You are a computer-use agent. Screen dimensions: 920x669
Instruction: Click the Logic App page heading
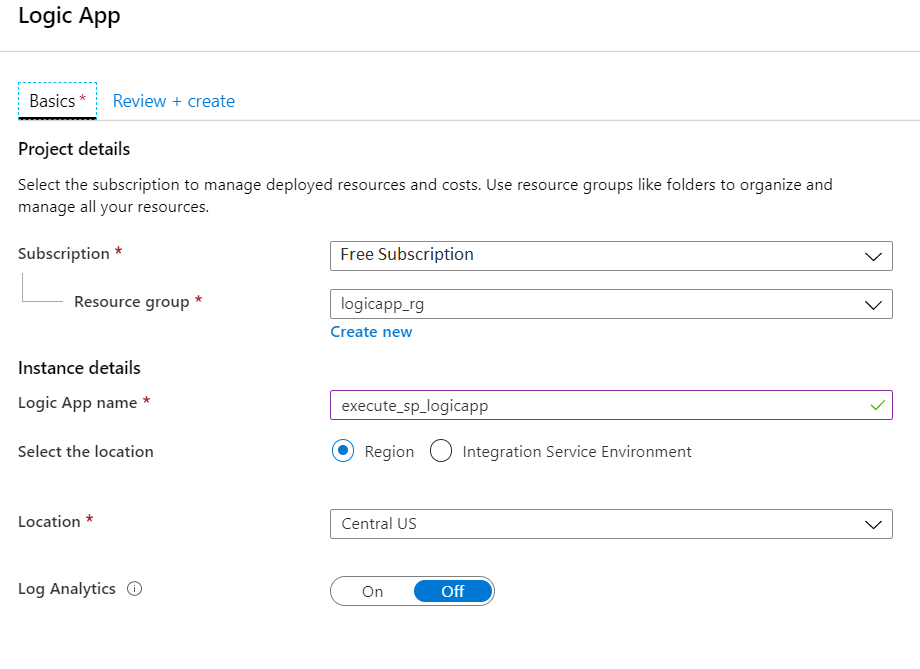pyautogui.click(x=69, y=15)
